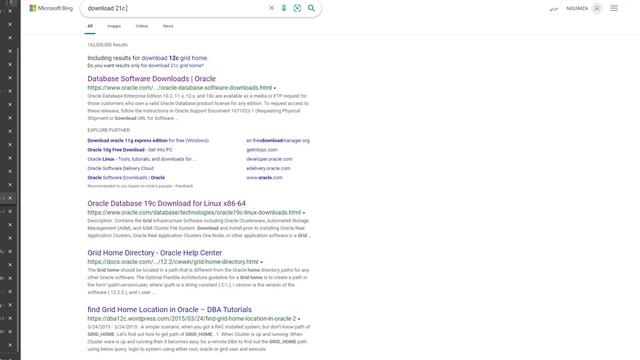This screenshot has width=640, height=360.
Task: Open 'Oracle Linux - Tools, tutorials' link
Action: click(x=142, y=159)
